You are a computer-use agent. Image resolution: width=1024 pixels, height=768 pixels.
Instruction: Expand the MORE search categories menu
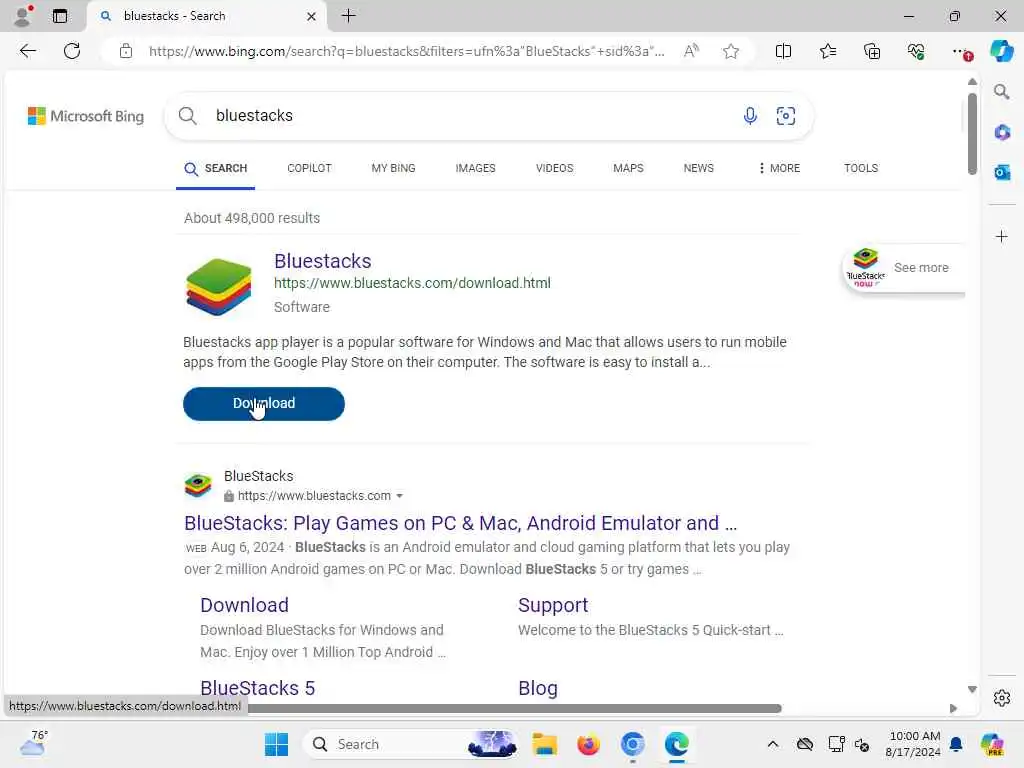[x=779, y=168]
